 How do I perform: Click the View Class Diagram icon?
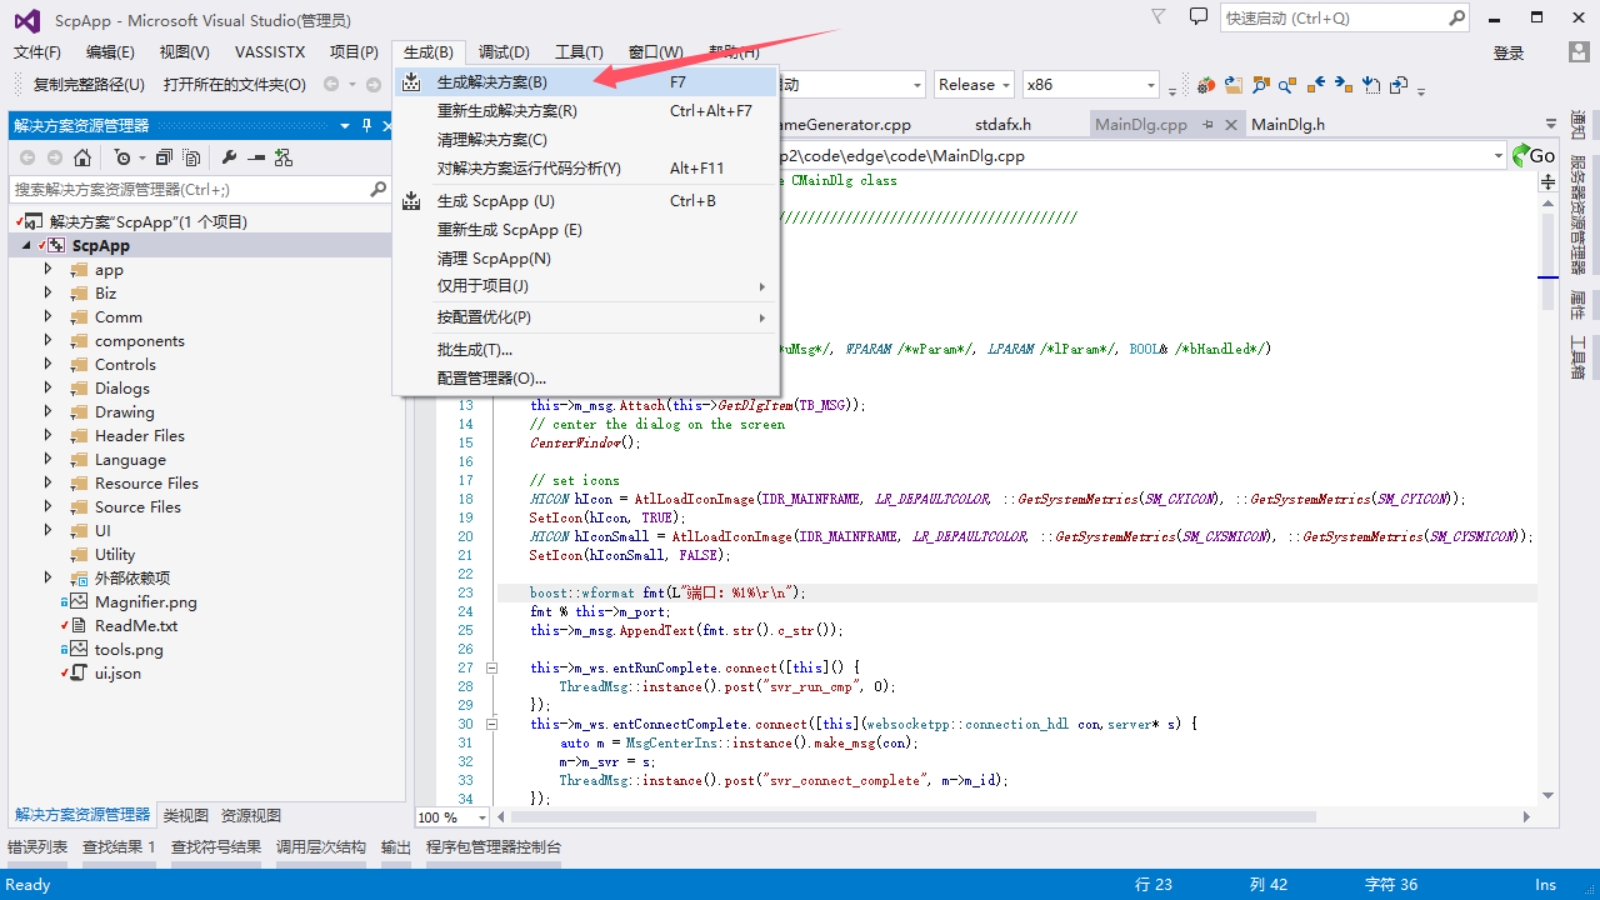point(284,157)
